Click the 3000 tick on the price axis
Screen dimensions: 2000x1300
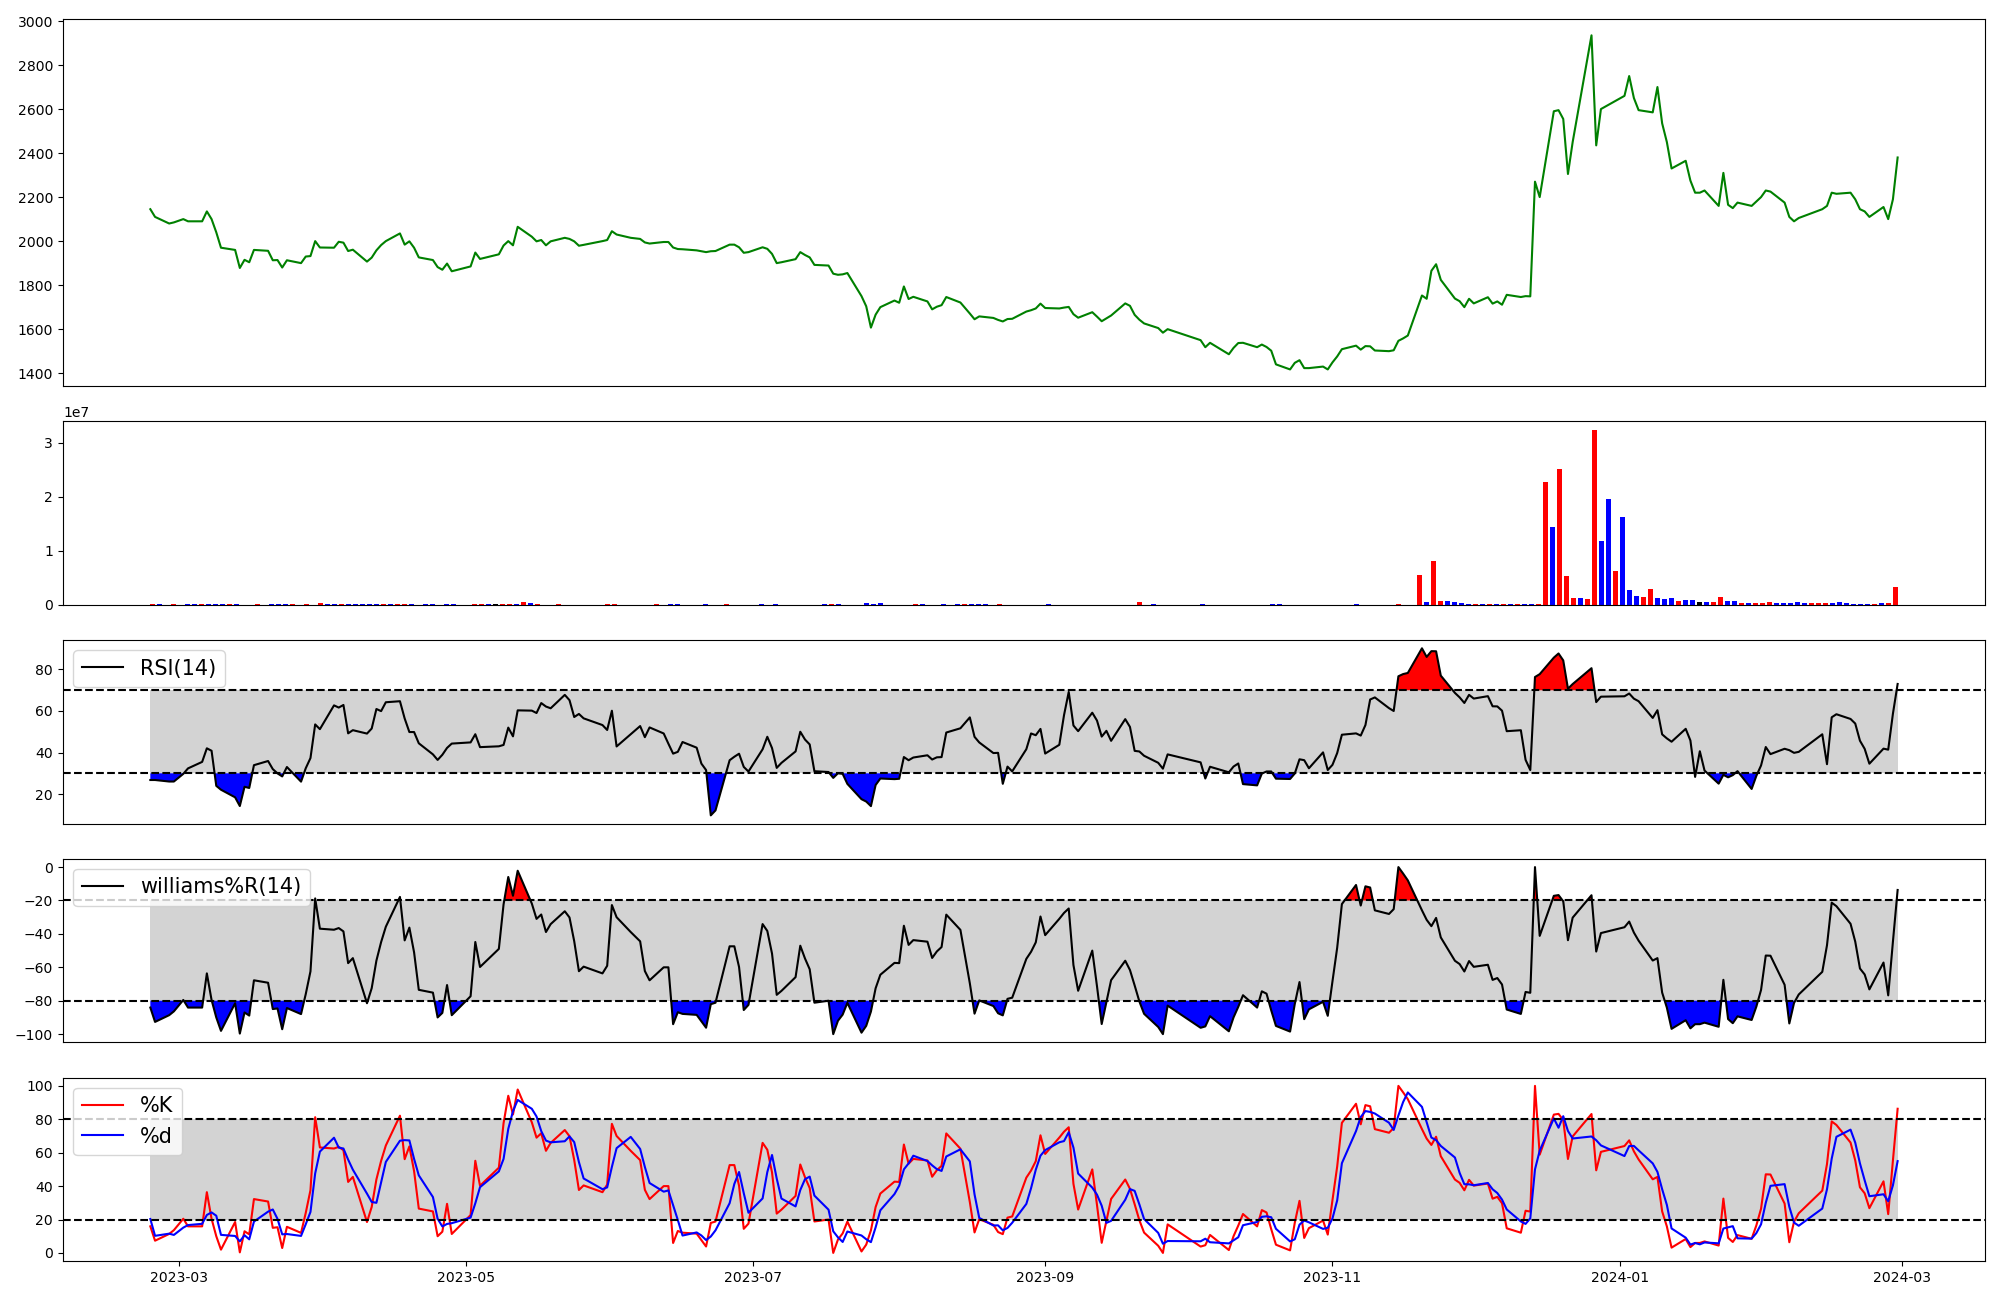coord(36,22)
